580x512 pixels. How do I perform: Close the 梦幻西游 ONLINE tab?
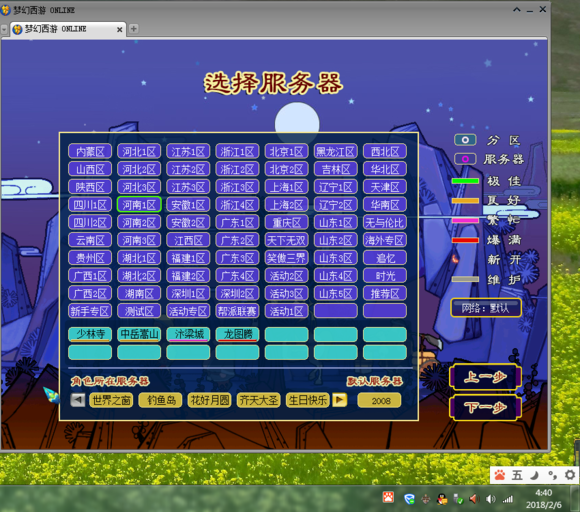pos(119,29)
